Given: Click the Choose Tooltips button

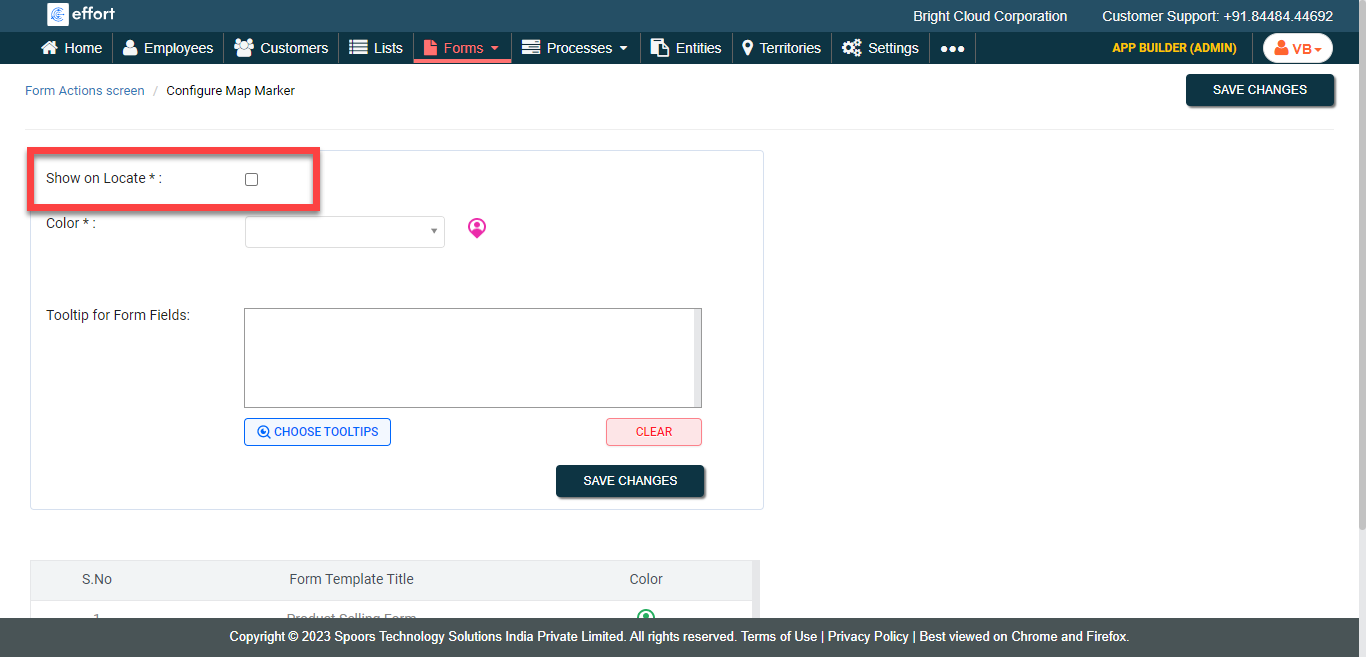Looking at the screenshot, I should [317, 432].
